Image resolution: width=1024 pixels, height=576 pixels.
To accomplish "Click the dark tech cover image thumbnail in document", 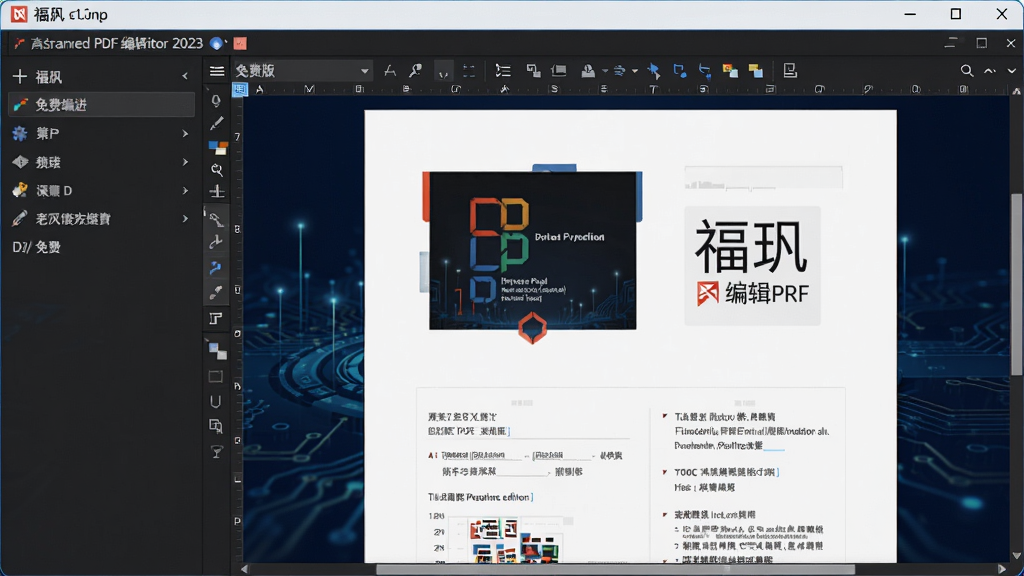I will 532,250.
